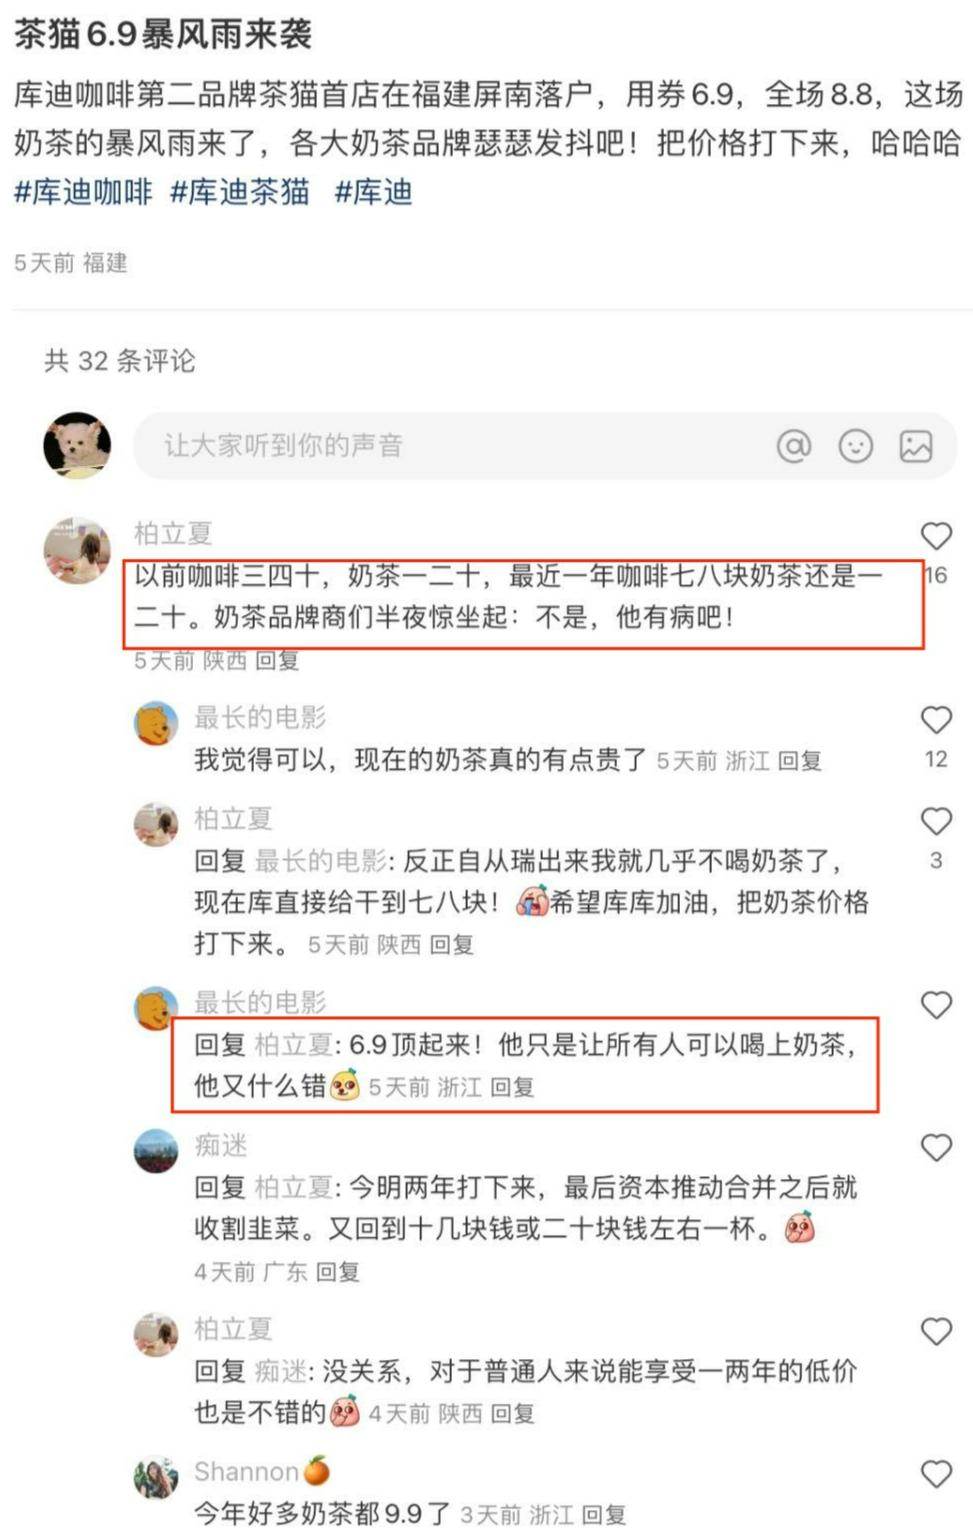
Task: Like 最长的电影's comment with 12 likes
Action: 936,720
